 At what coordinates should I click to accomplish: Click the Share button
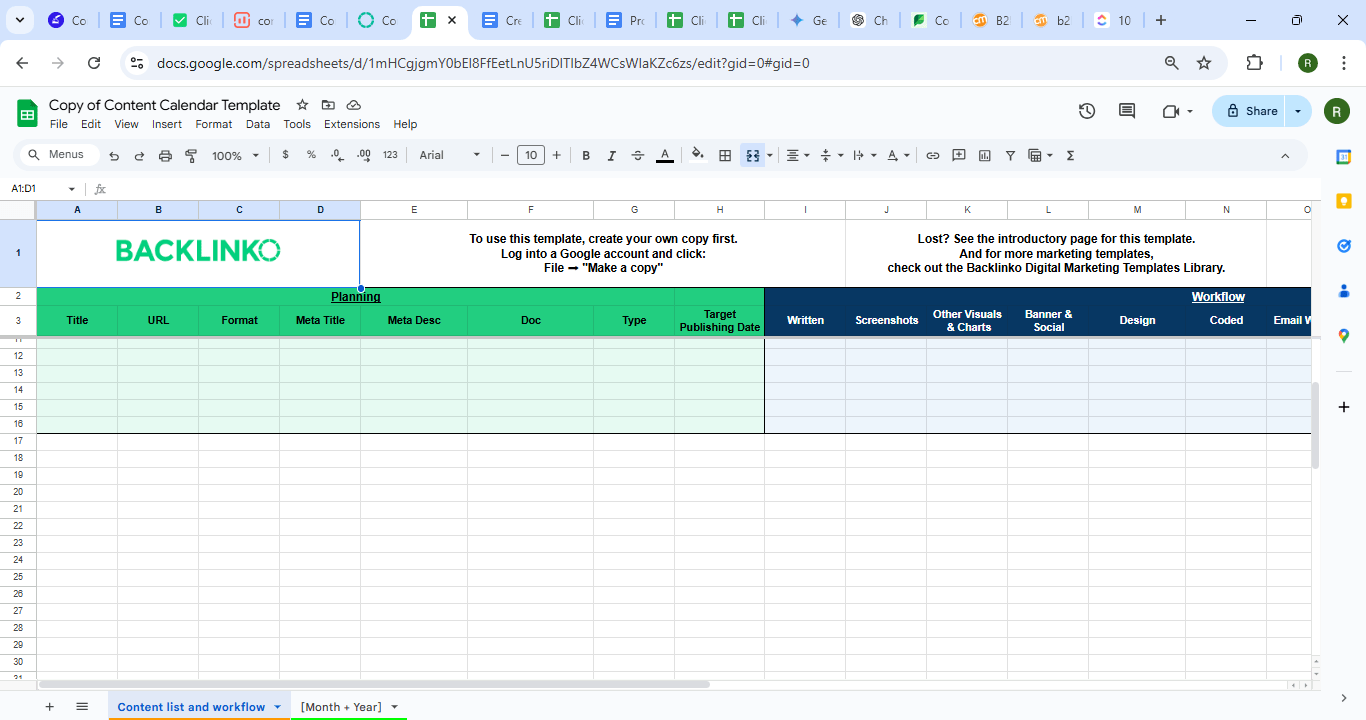[x=1249, y=111]
